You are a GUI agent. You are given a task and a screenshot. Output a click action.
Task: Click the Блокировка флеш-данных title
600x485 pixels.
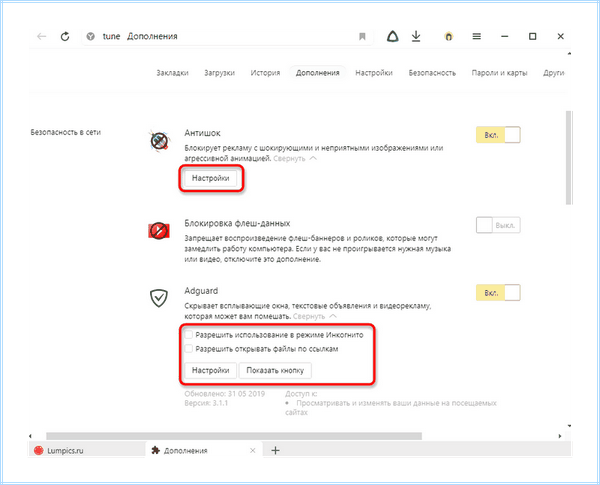[237, 223]
